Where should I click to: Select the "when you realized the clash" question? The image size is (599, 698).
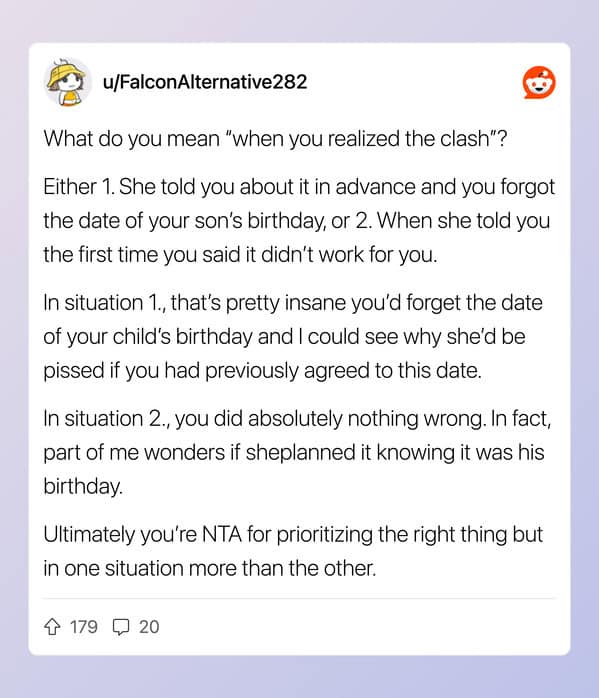(275, 139)
